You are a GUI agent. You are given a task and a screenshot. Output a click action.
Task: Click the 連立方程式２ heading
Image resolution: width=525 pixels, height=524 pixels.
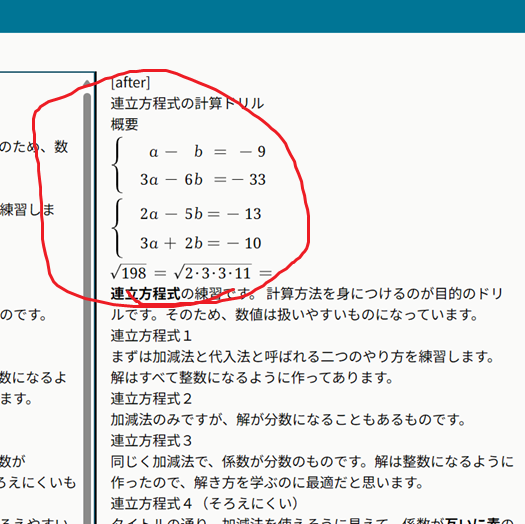(151, 399)
